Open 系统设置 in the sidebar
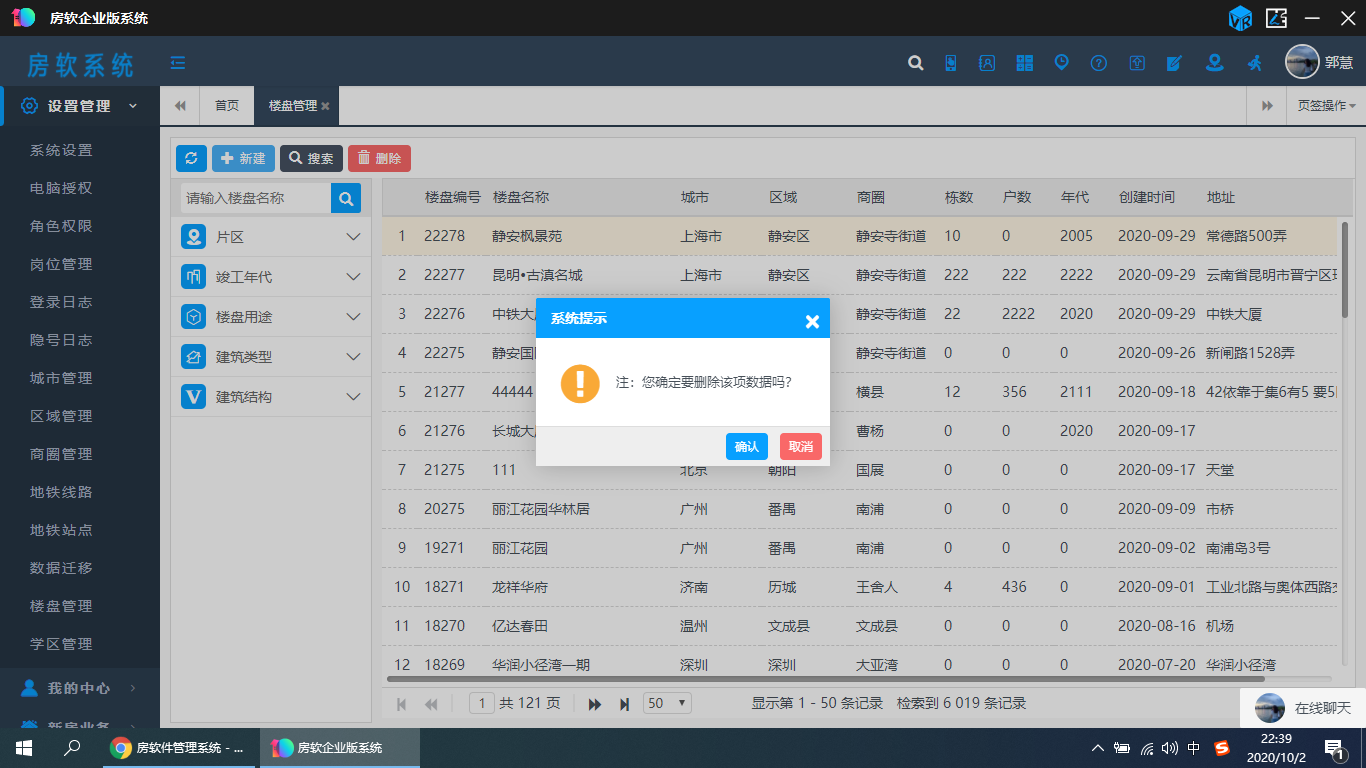Viewport: 1366px width, 768px height. click(61, 150)
